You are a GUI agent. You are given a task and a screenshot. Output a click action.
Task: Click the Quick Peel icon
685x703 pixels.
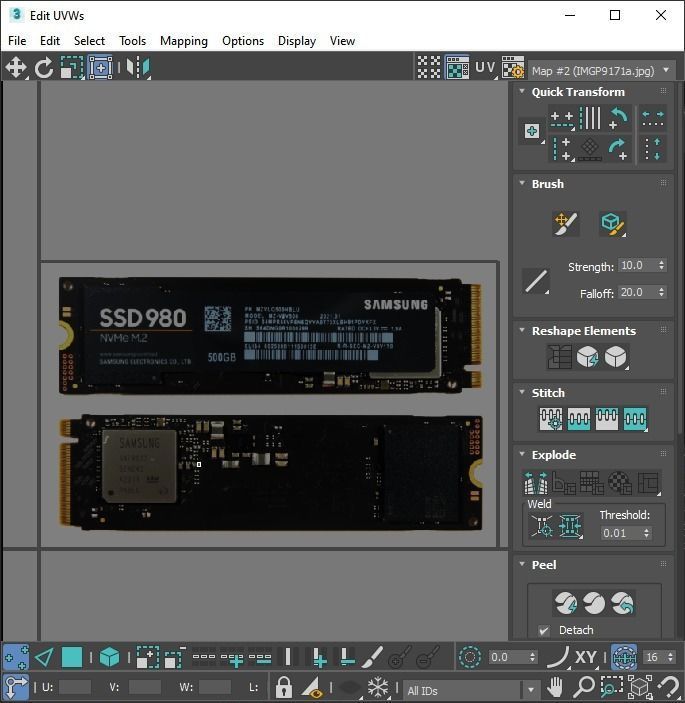click(x=566, y=603)
